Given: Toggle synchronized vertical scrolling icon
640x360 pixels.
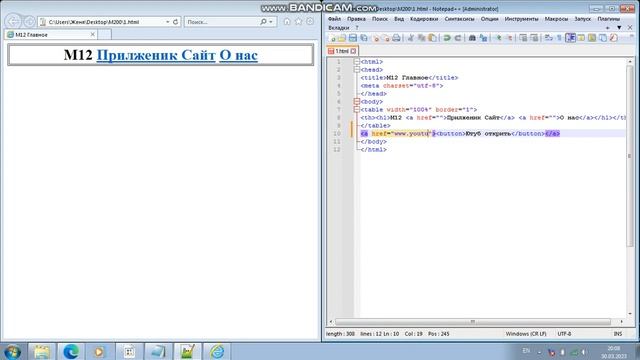Looking at the screenshot, I should coord(523,38).
